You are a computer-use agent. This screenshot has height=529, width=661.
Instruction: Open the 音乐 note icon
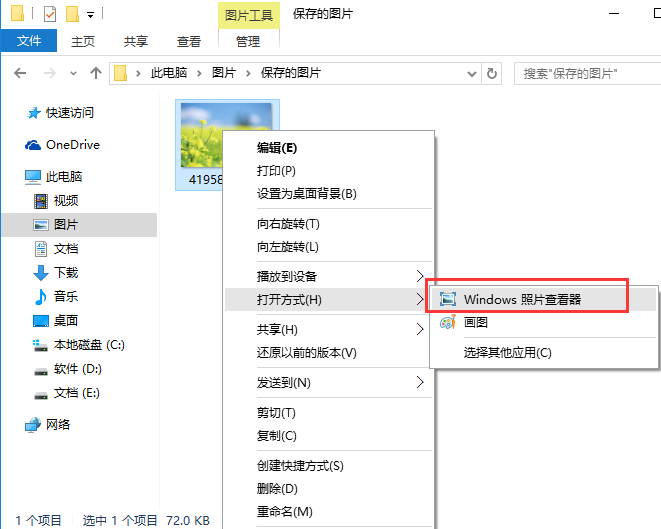coord(41,297)
